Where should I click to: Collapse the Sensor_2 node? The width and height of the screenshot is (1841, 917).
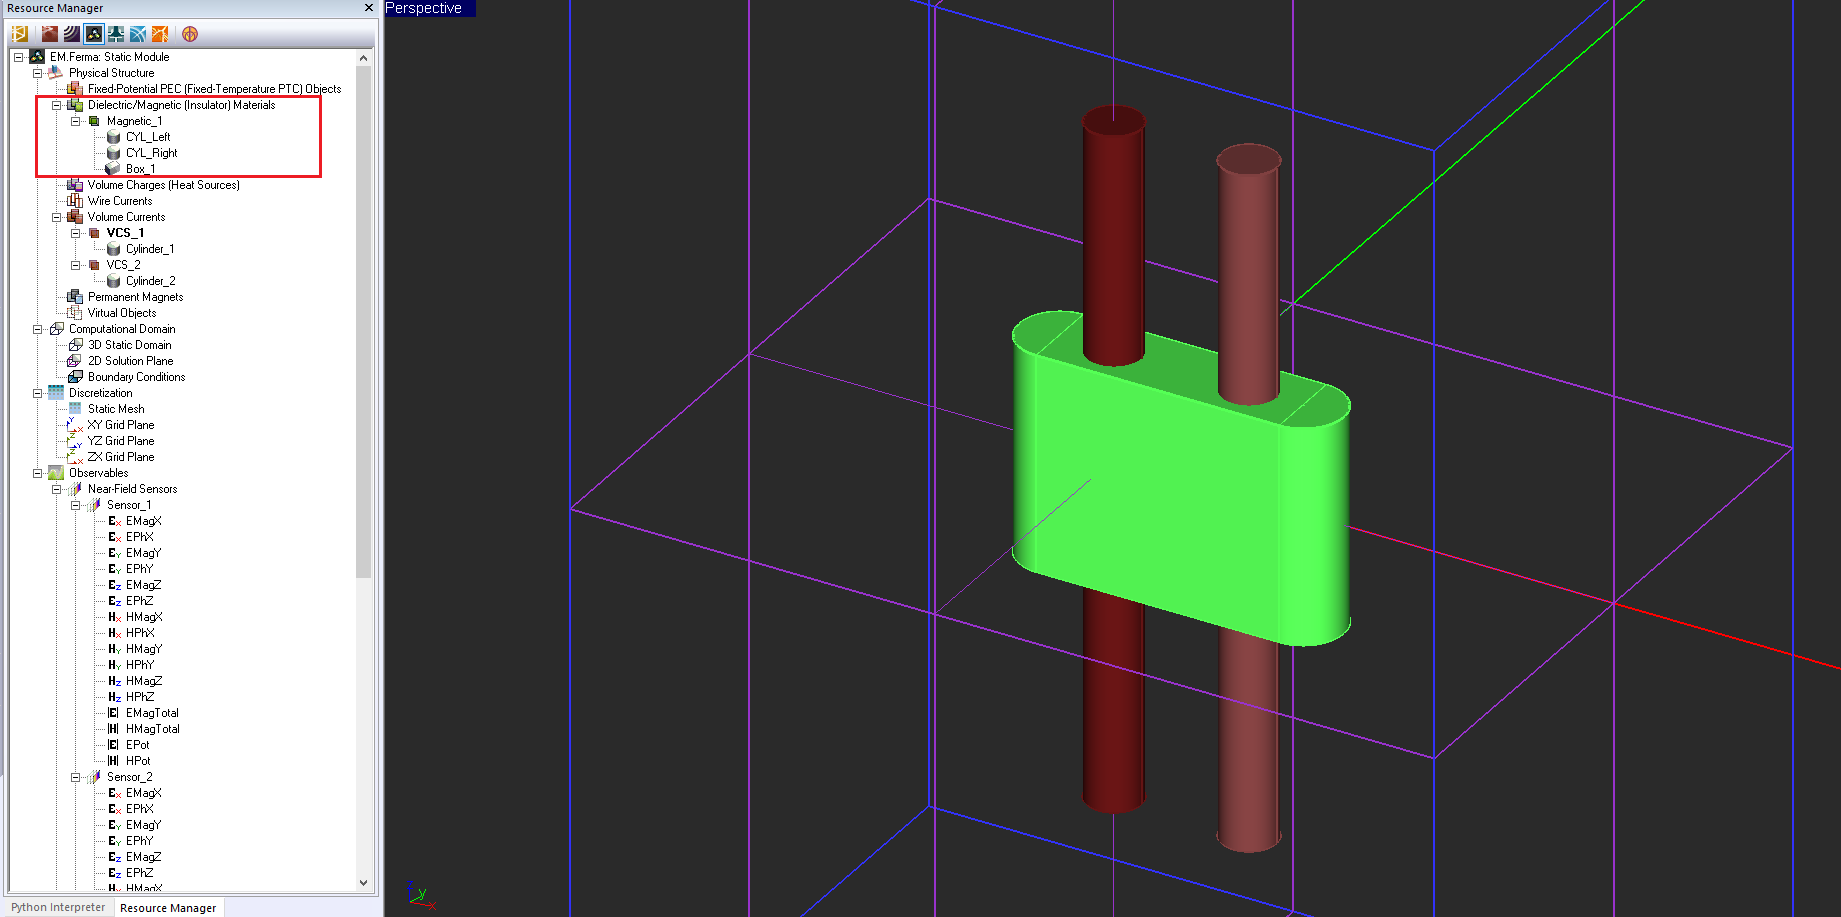(75, 777)
